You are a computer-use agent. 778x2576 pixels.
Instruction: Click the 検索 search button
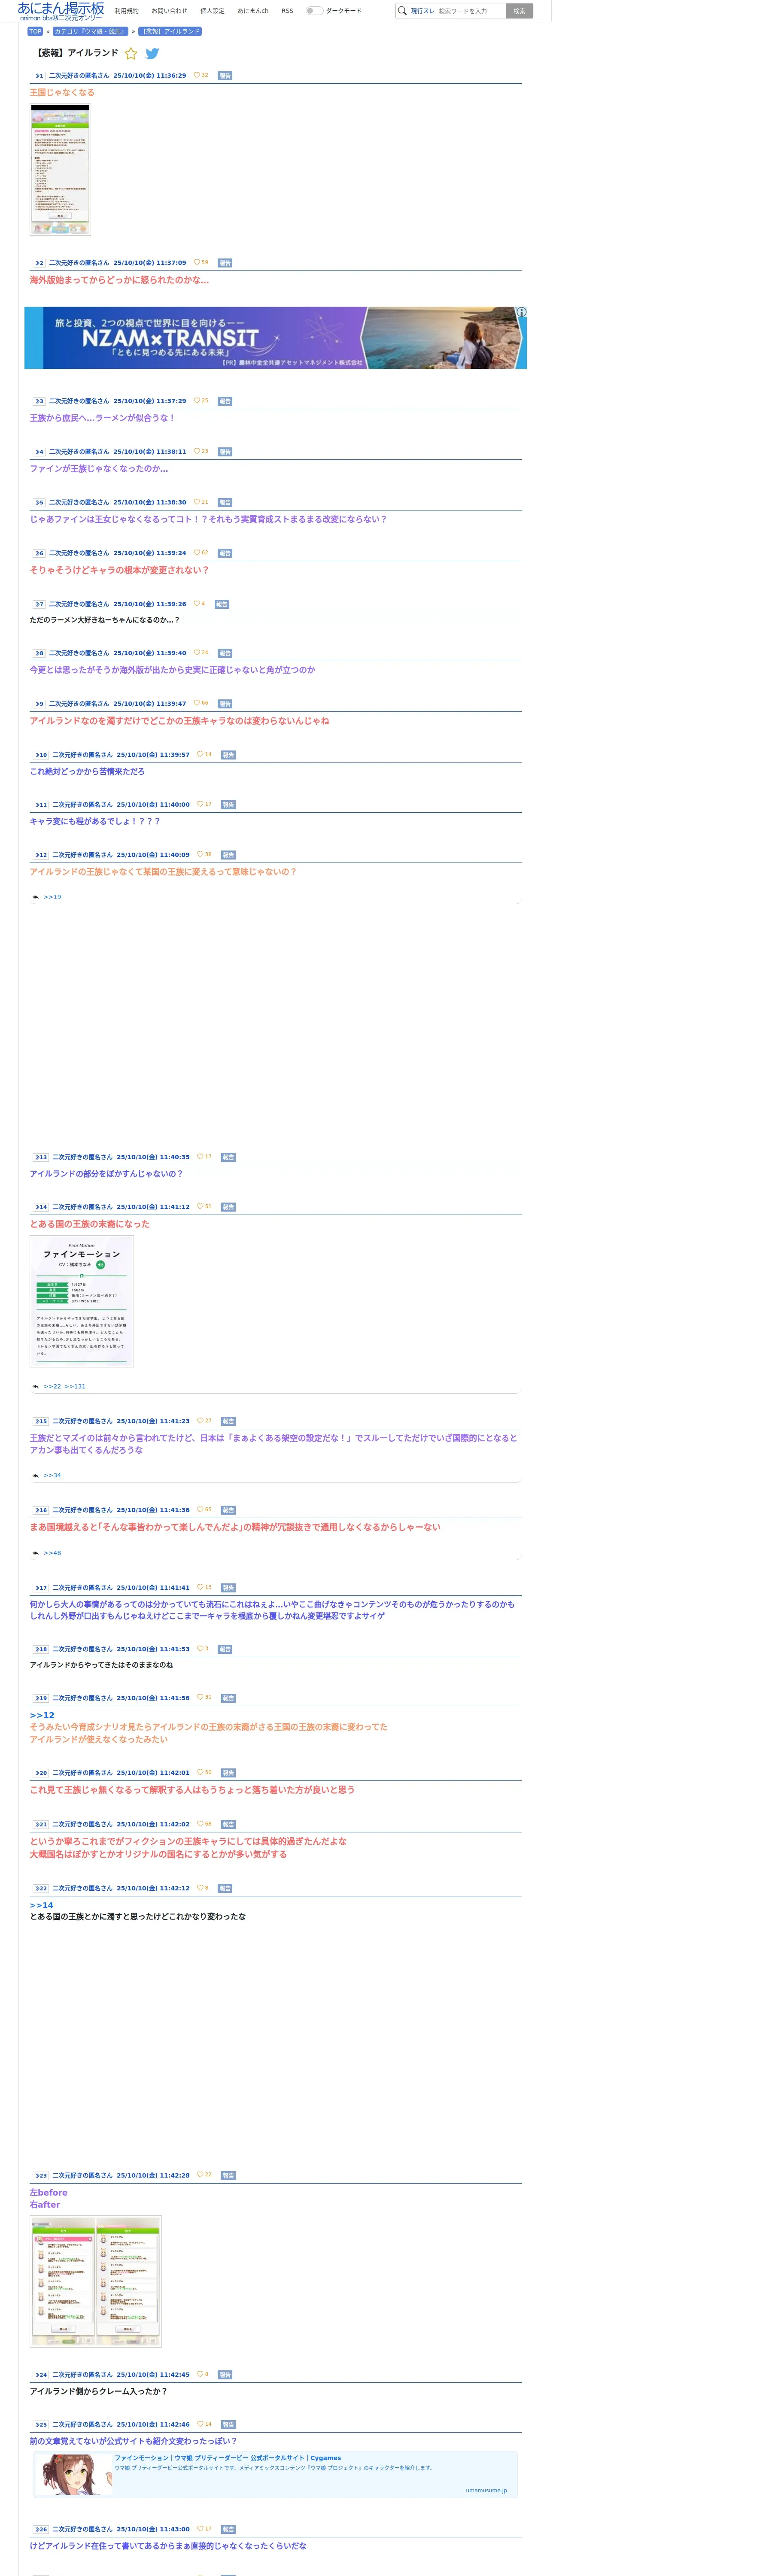point(519,11)
